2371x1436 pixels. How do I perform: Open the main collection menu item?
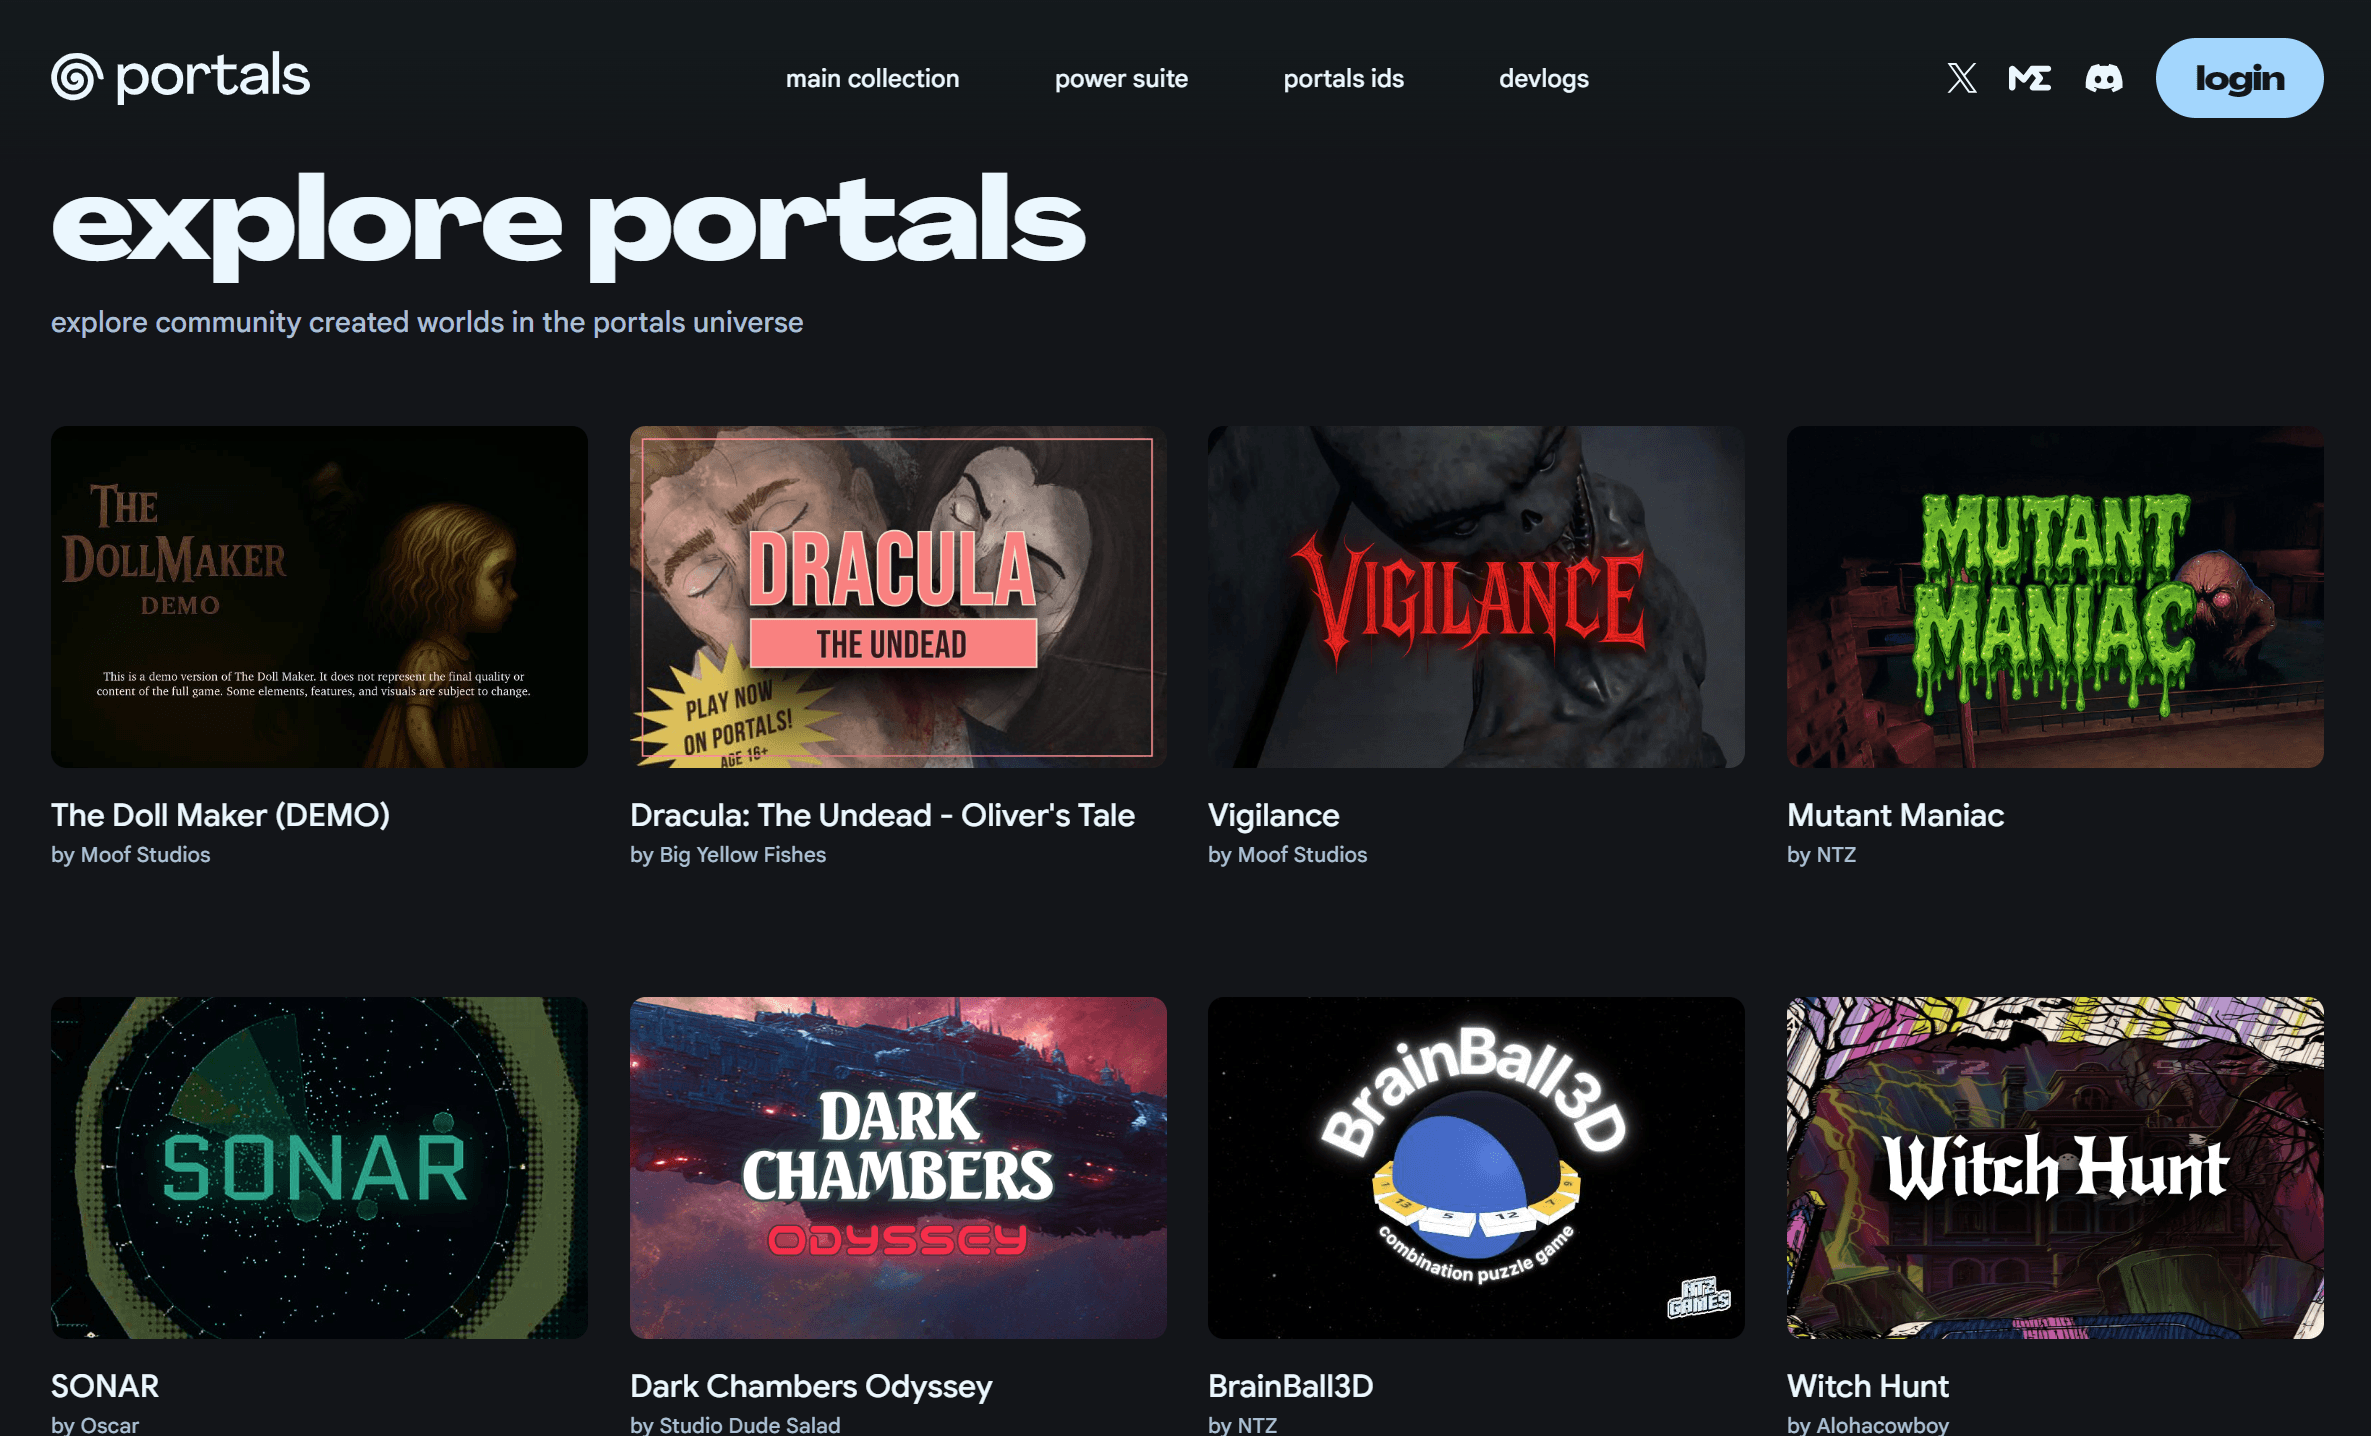coord(872,78)
